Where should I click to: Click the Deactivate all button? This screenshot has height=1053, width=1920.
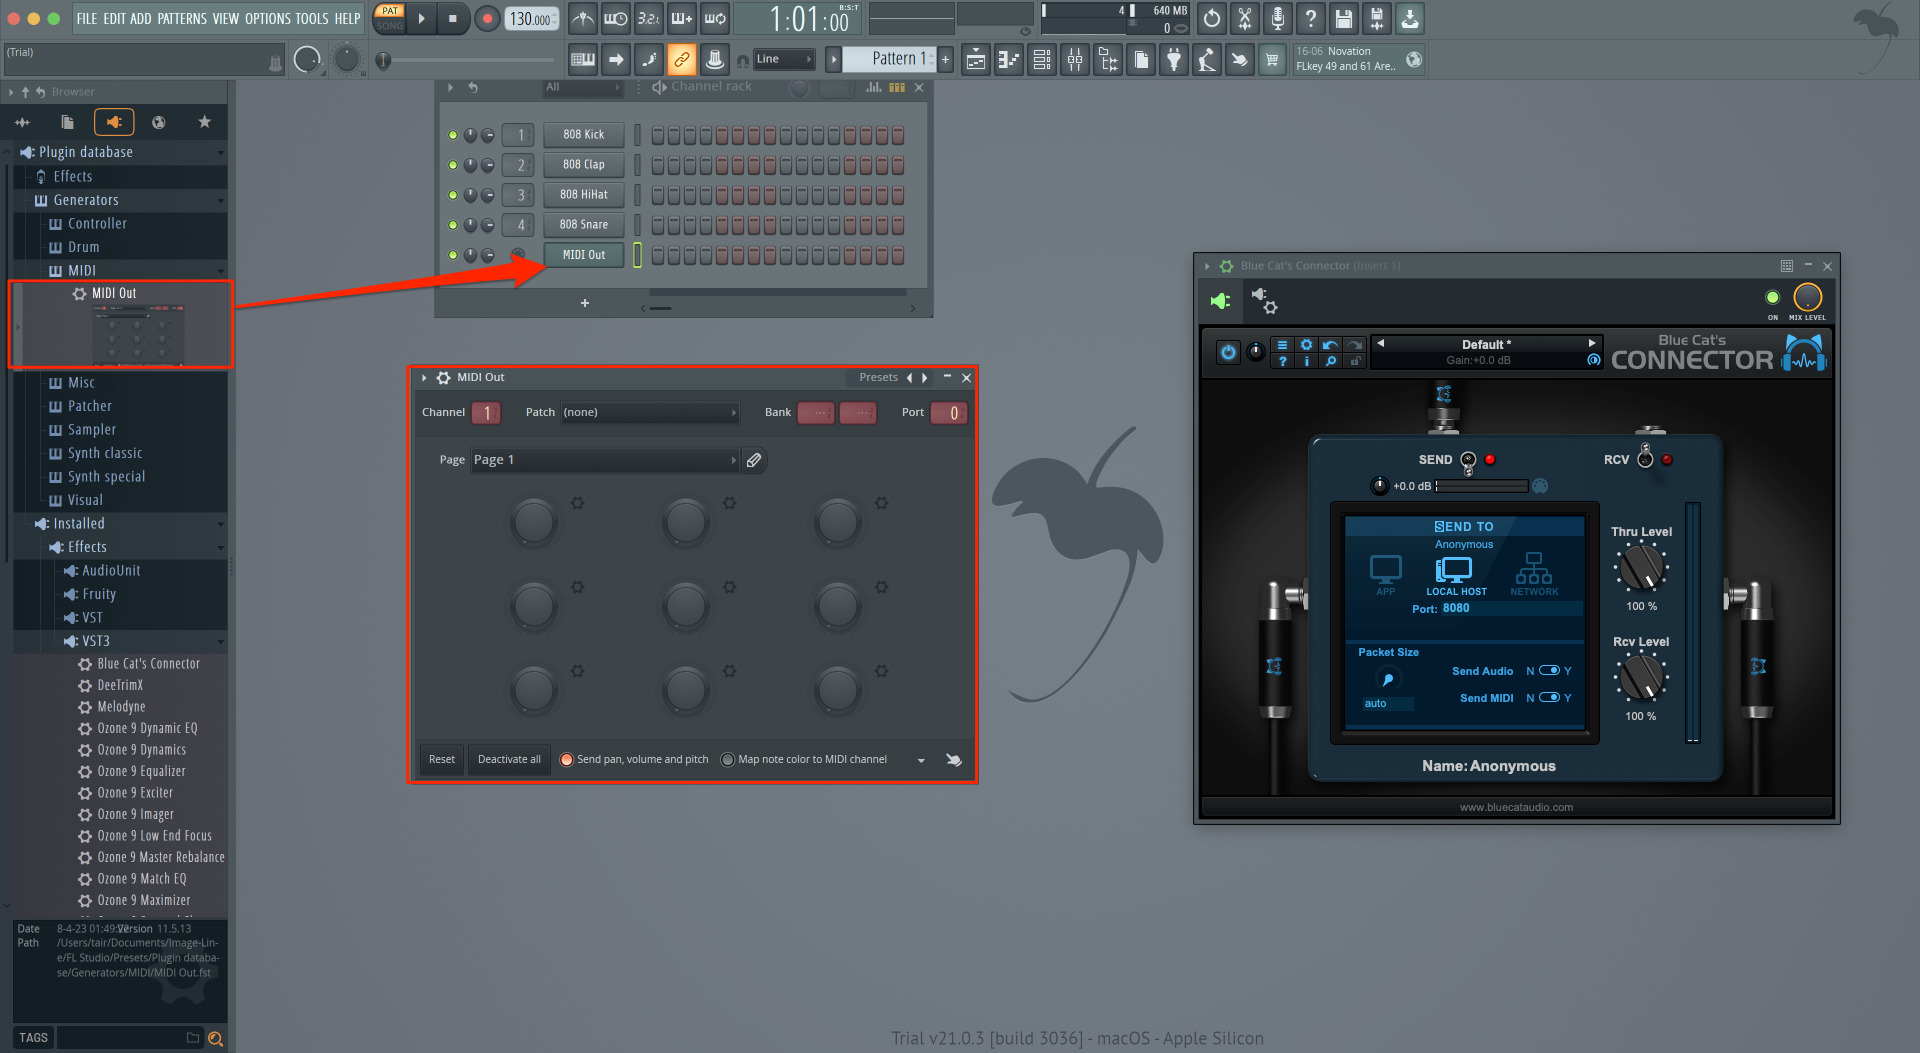pos(509,759)
